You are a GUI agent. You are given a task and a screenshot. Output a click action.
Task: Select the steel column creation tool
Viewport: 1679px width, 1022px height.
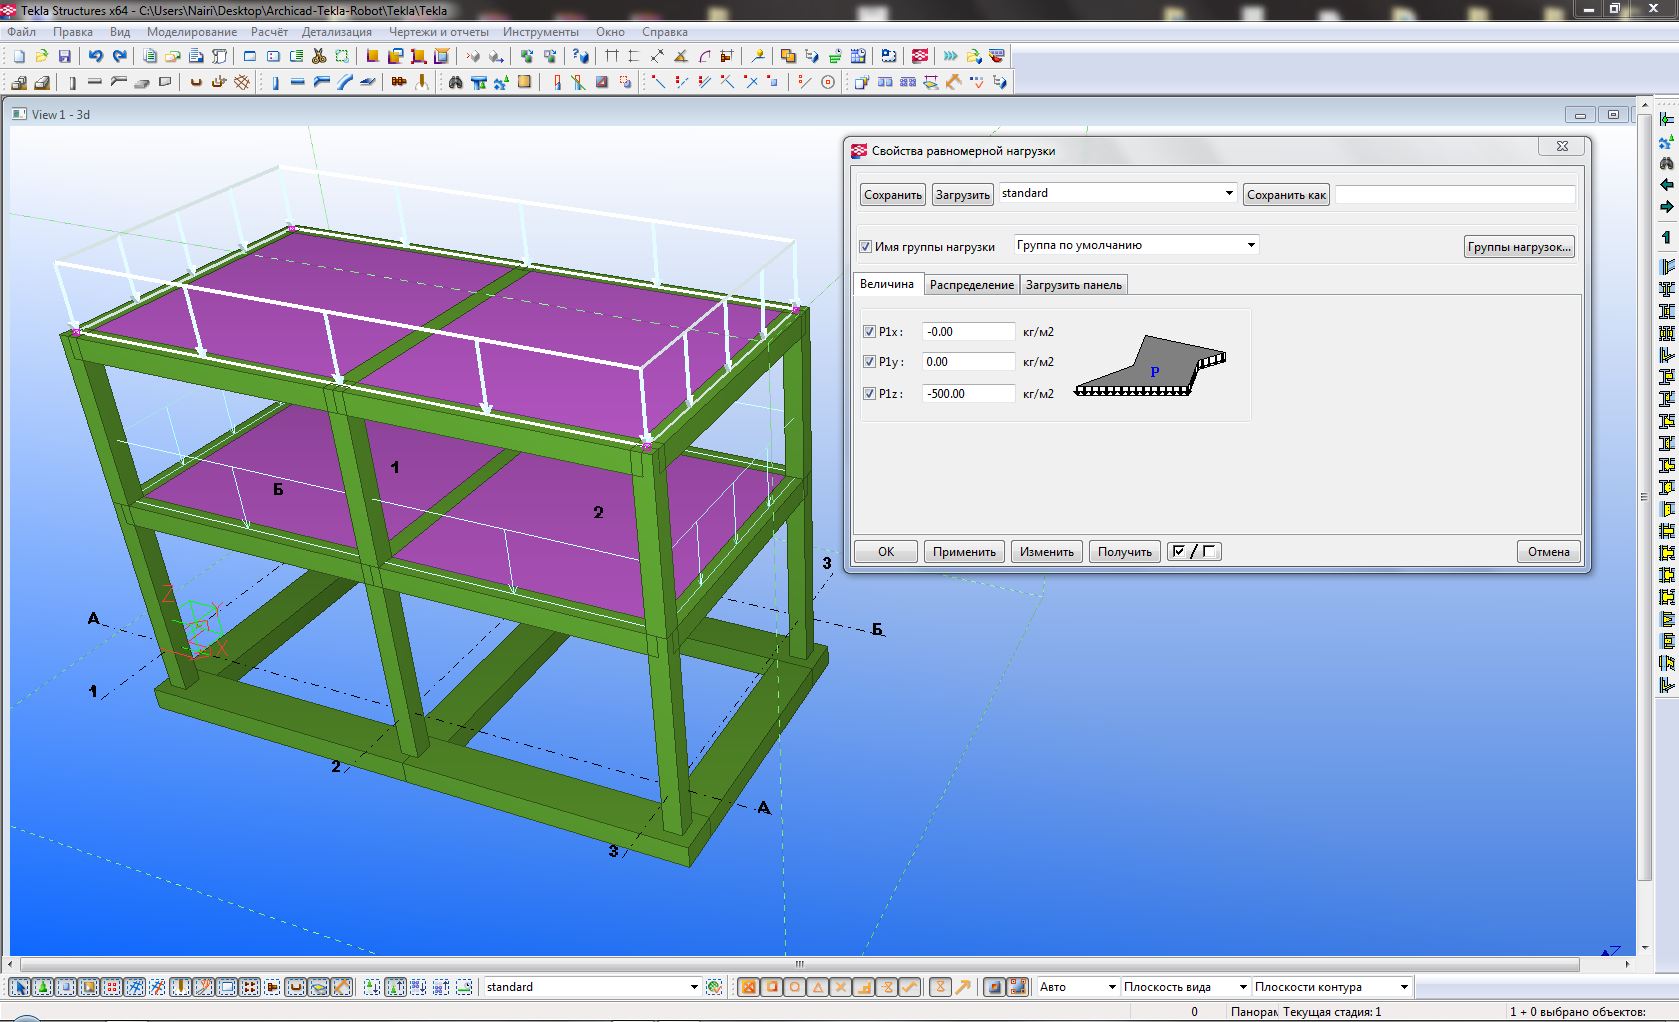pyautogui.click(x=275, y=82)
